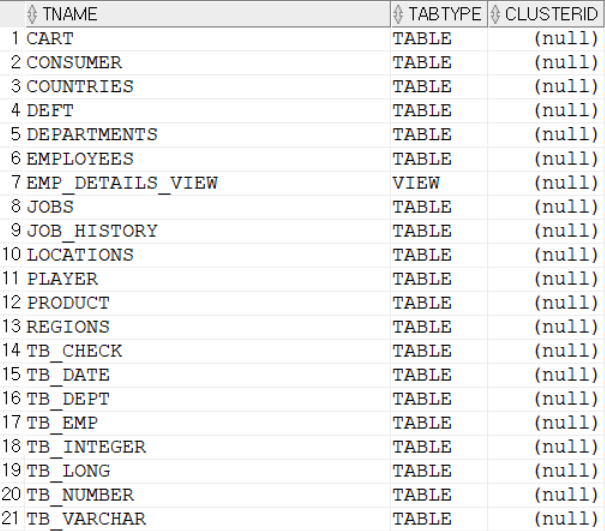Click (null) CLUSTERID in PRODUCT row
The width and height of the screenshot is (605, 531).
pyautogui.click(x=546, y=303)
